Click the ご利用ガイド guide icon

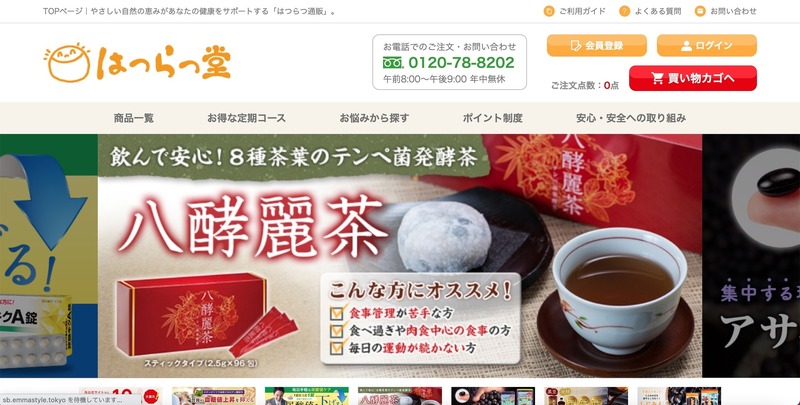[549, 11]
